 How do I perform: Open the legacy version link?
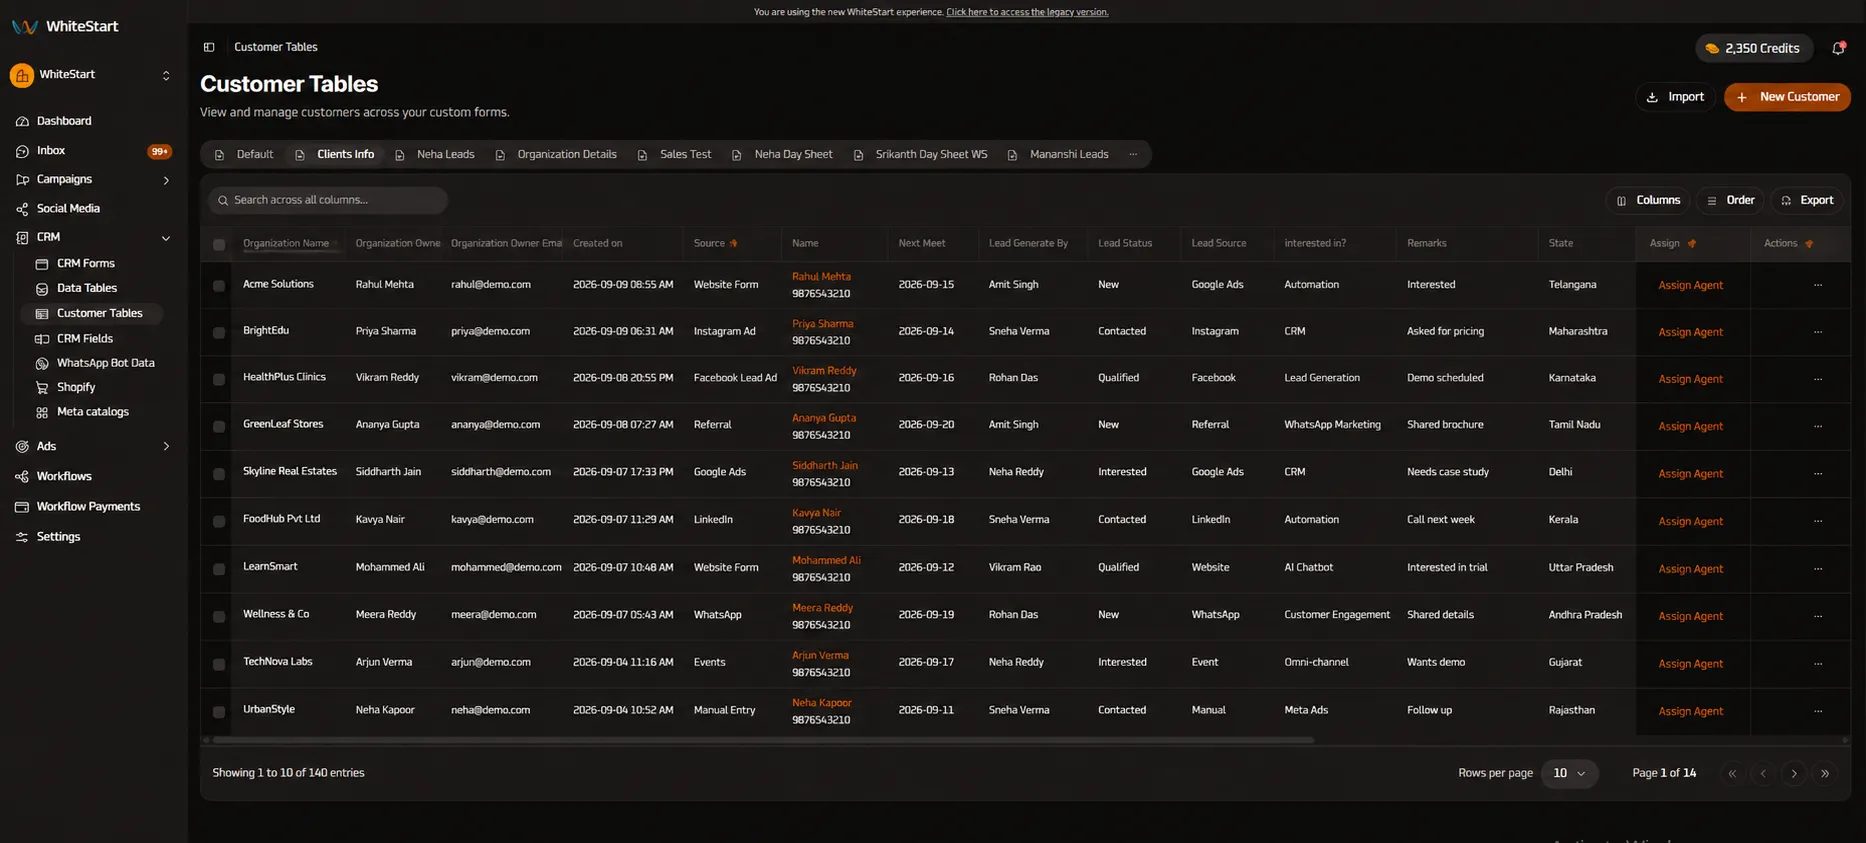(1027, 12)
